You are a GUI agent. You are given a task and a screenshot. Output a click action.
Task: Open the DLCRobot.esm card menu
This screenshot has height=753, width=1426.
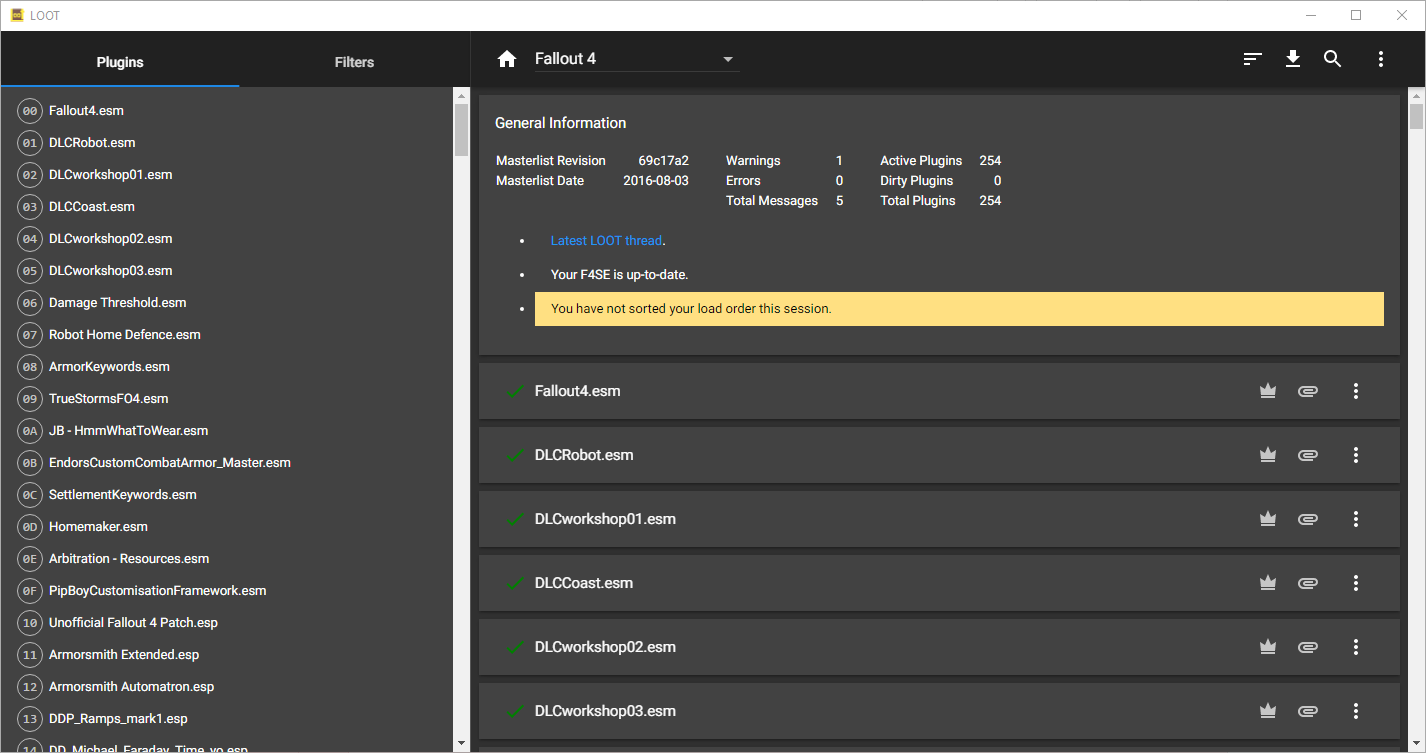[1356, 455]
